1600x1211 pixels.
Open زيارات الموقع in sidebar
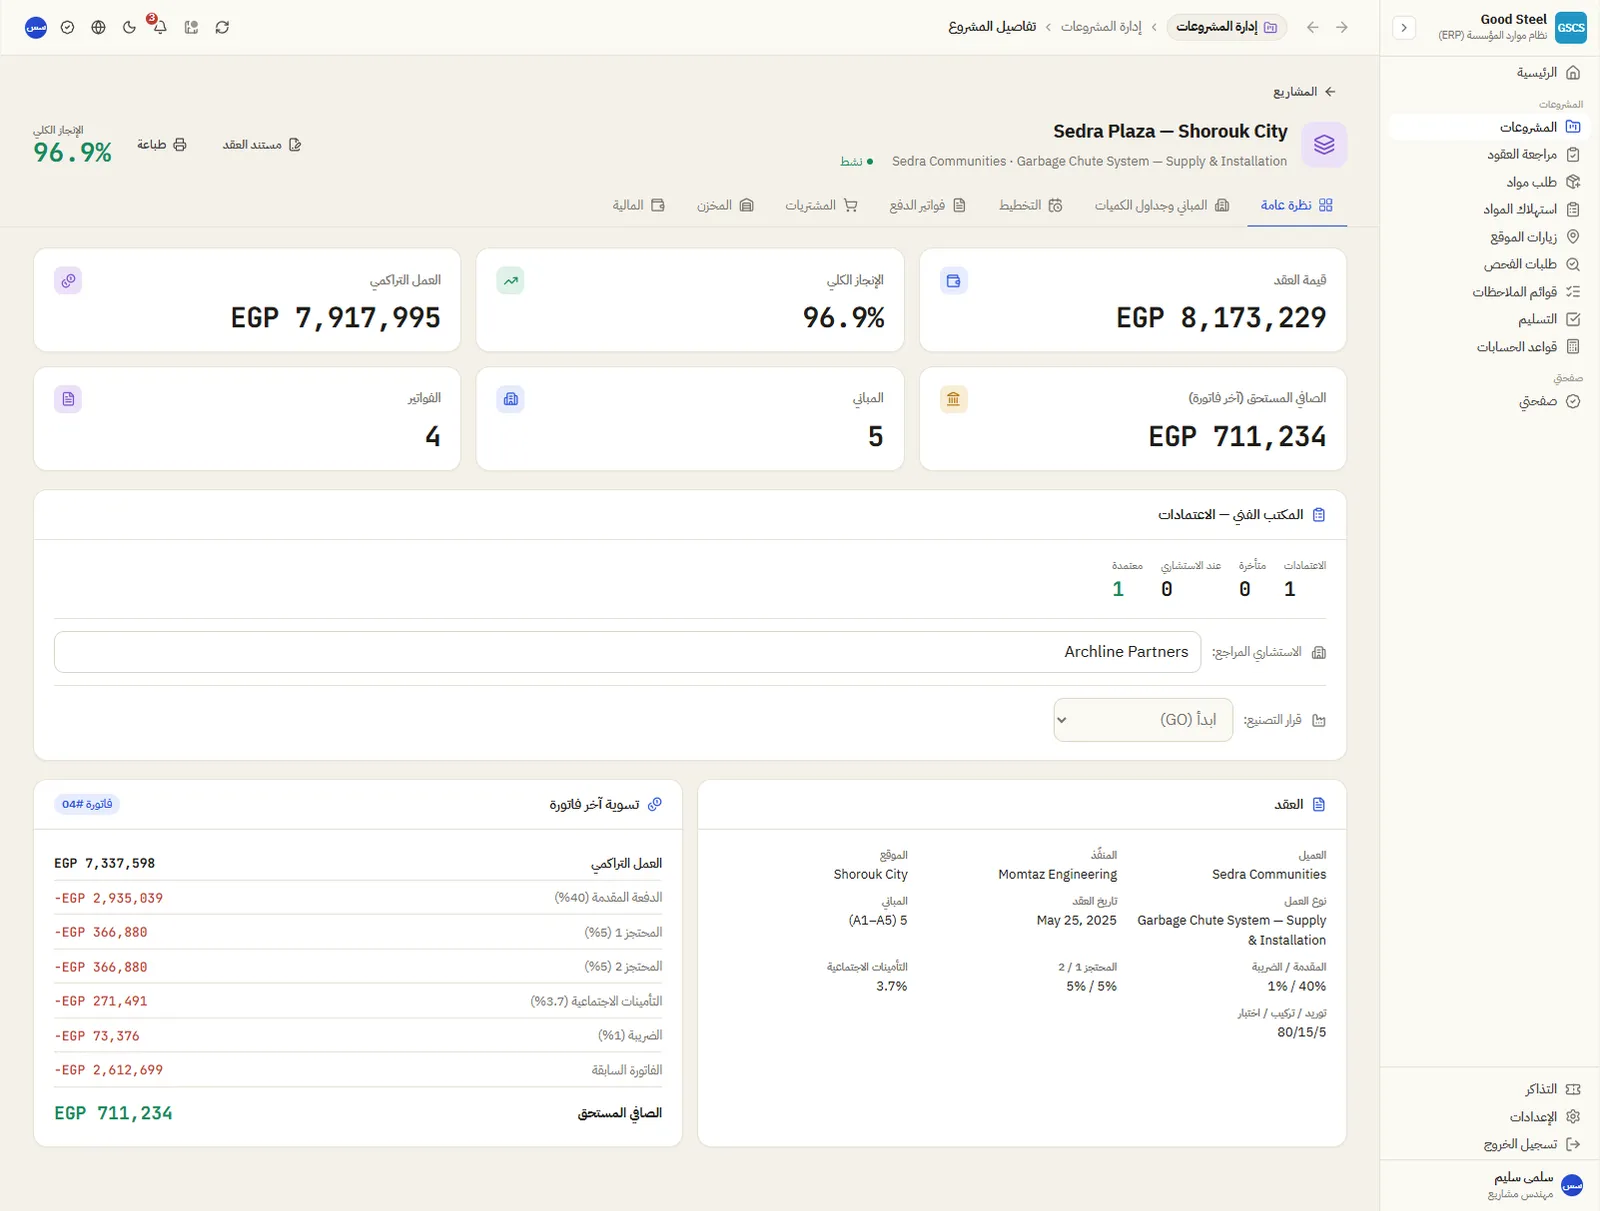[1490, 237]
